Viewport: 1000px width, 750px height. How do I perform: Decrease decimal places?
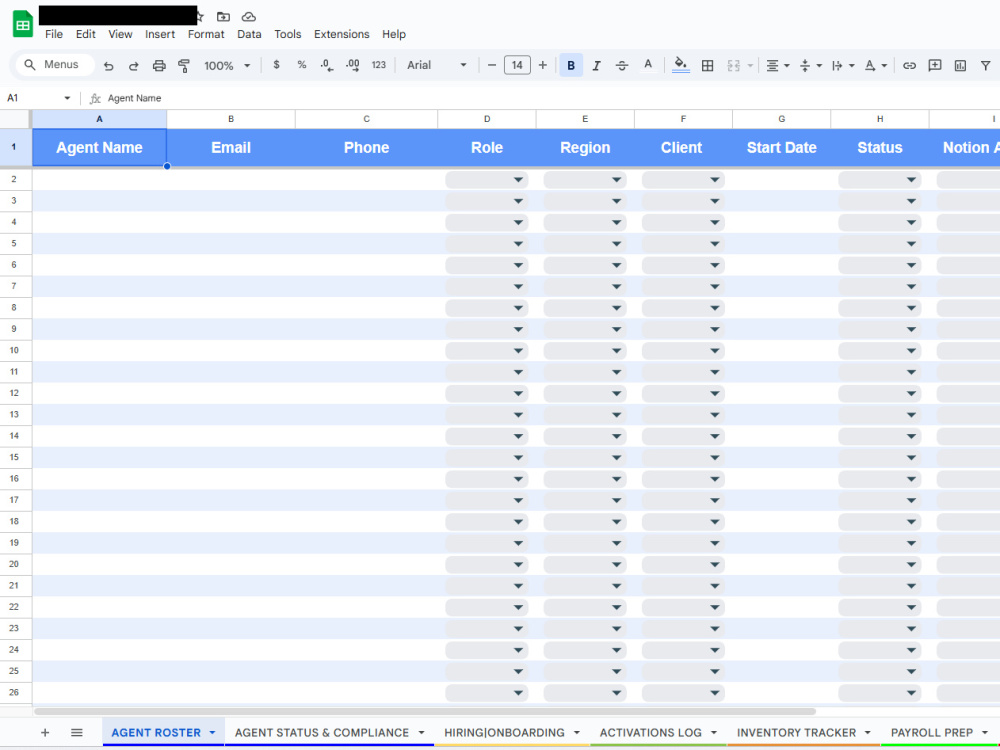tap(327, 65)
